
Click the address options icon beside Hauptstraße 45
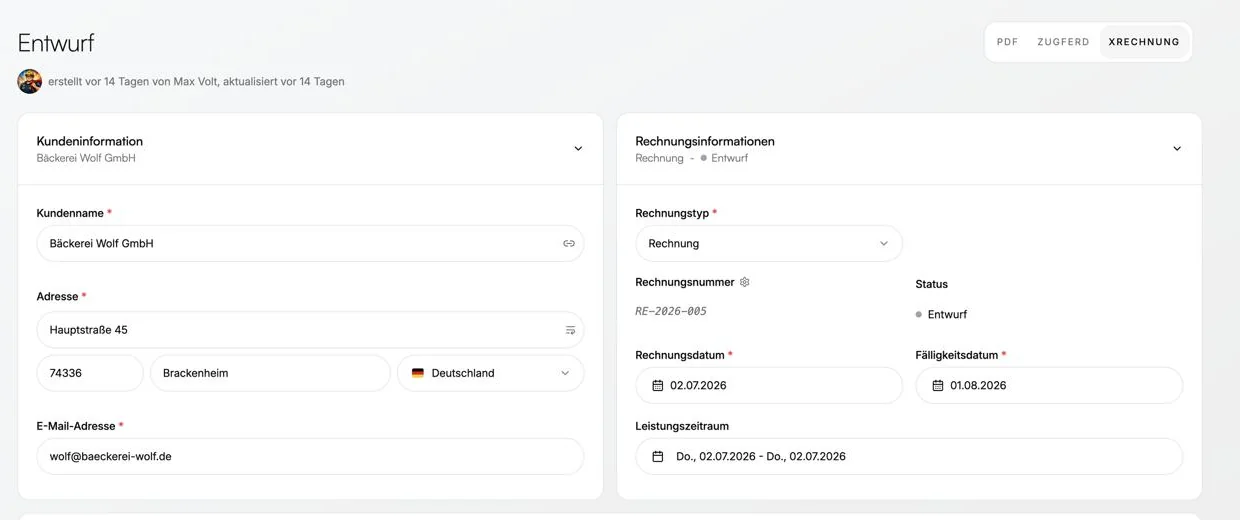pos(570,330)
